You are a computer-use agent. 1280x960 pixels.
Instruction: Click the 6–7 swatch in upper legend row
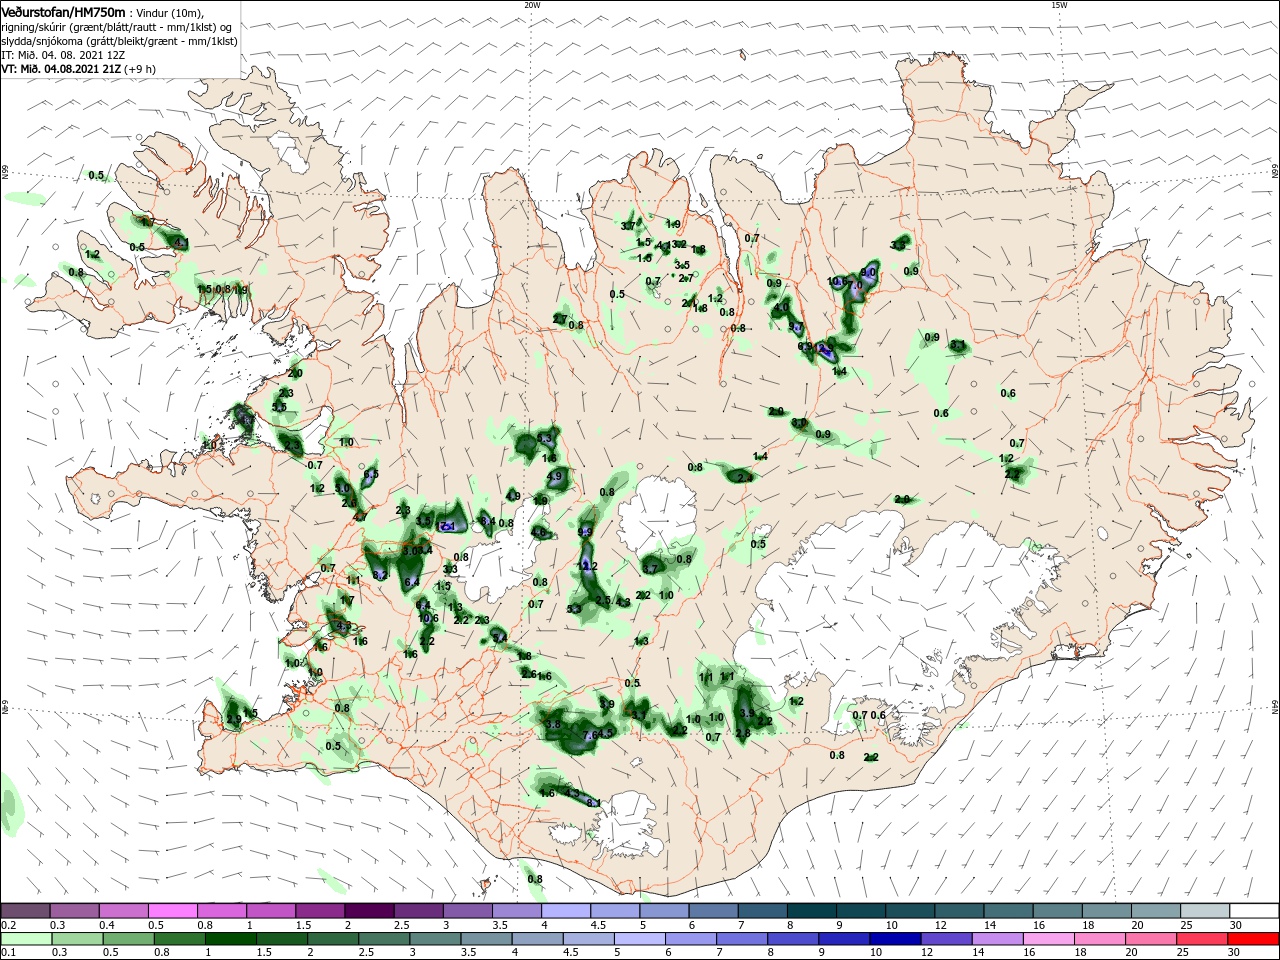pos(712,910)
